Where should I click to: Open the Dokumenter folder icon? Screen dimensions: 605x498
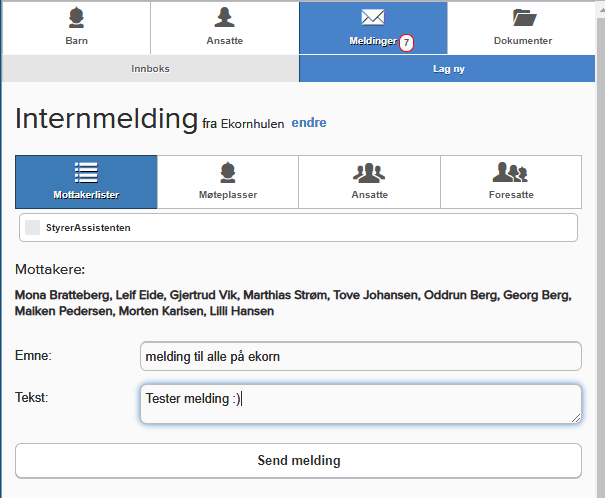coord(524,18)
